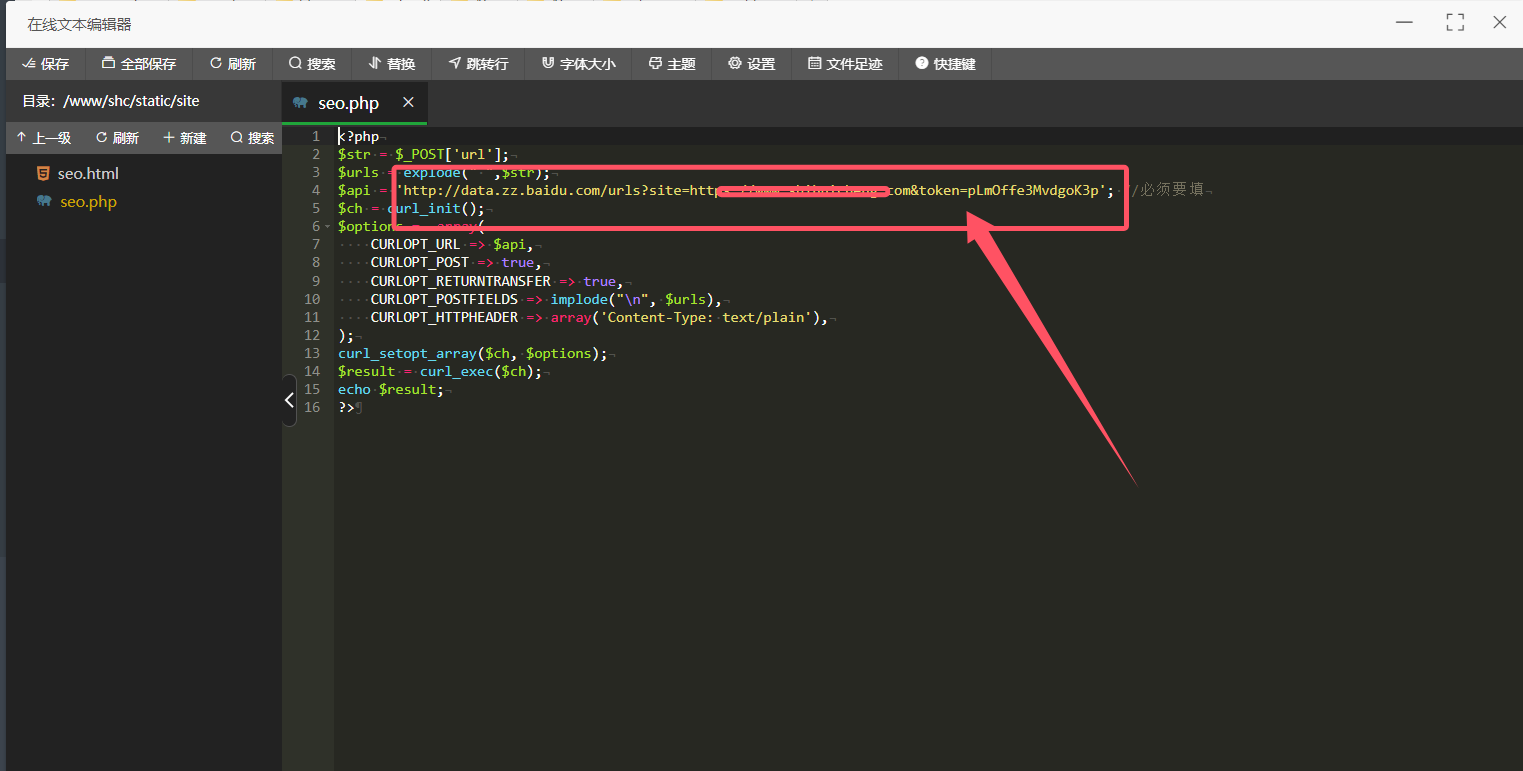This screenshot has width=1523, height=771.
Task: Search files in sidebar (搜索)
Action: [252, 138]
